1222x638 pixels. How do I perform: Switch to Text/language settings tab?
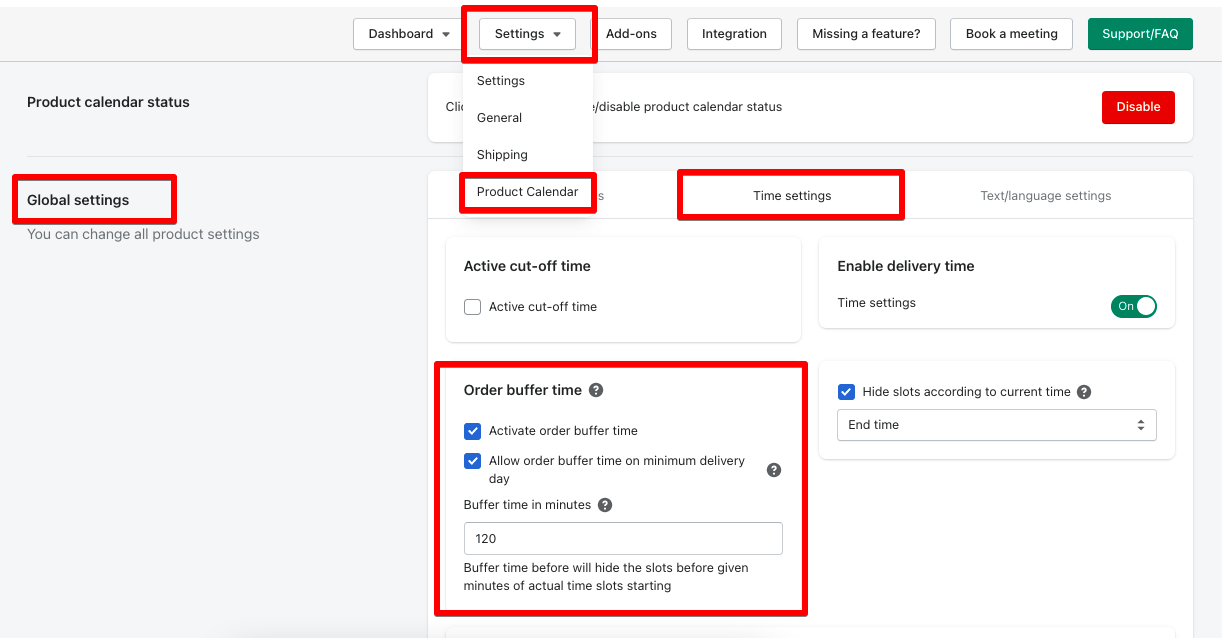coord(1045,196)
